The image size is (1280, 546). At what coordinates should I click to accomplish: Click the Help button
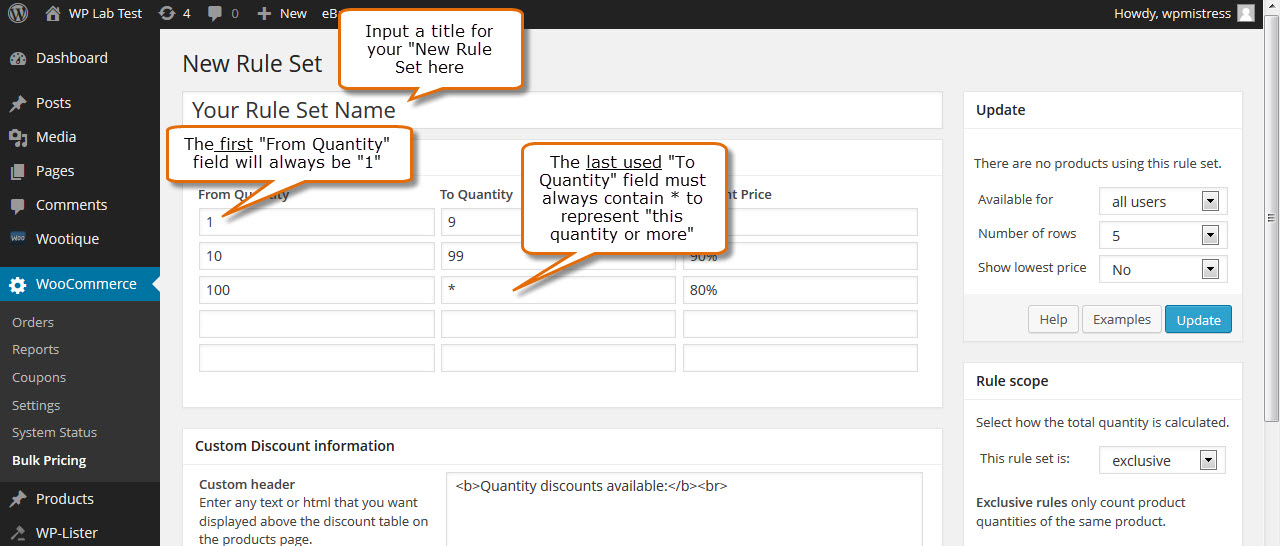tap(1053, 319)
